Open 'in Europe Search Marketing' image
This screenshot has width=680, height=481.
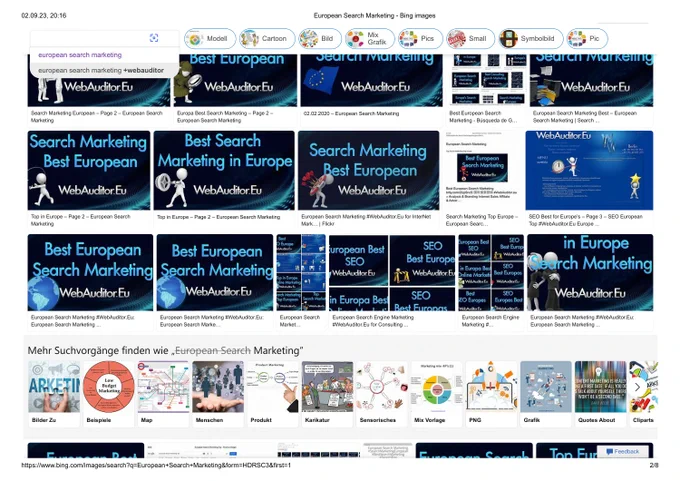tap(590, 272)
